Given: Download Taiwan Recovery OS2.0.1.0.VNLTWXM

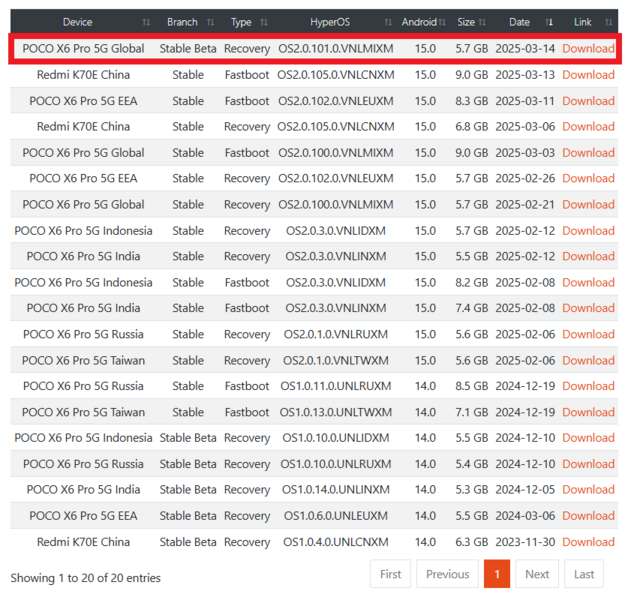Looking at the screenshot, I should 588,360.
